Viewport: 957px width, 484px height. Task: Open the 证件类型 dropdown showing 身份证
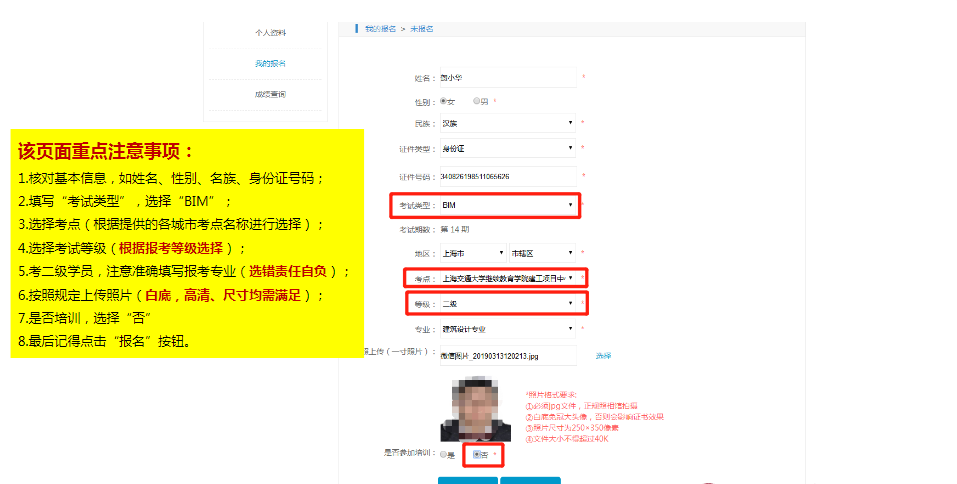coord(508,150)
